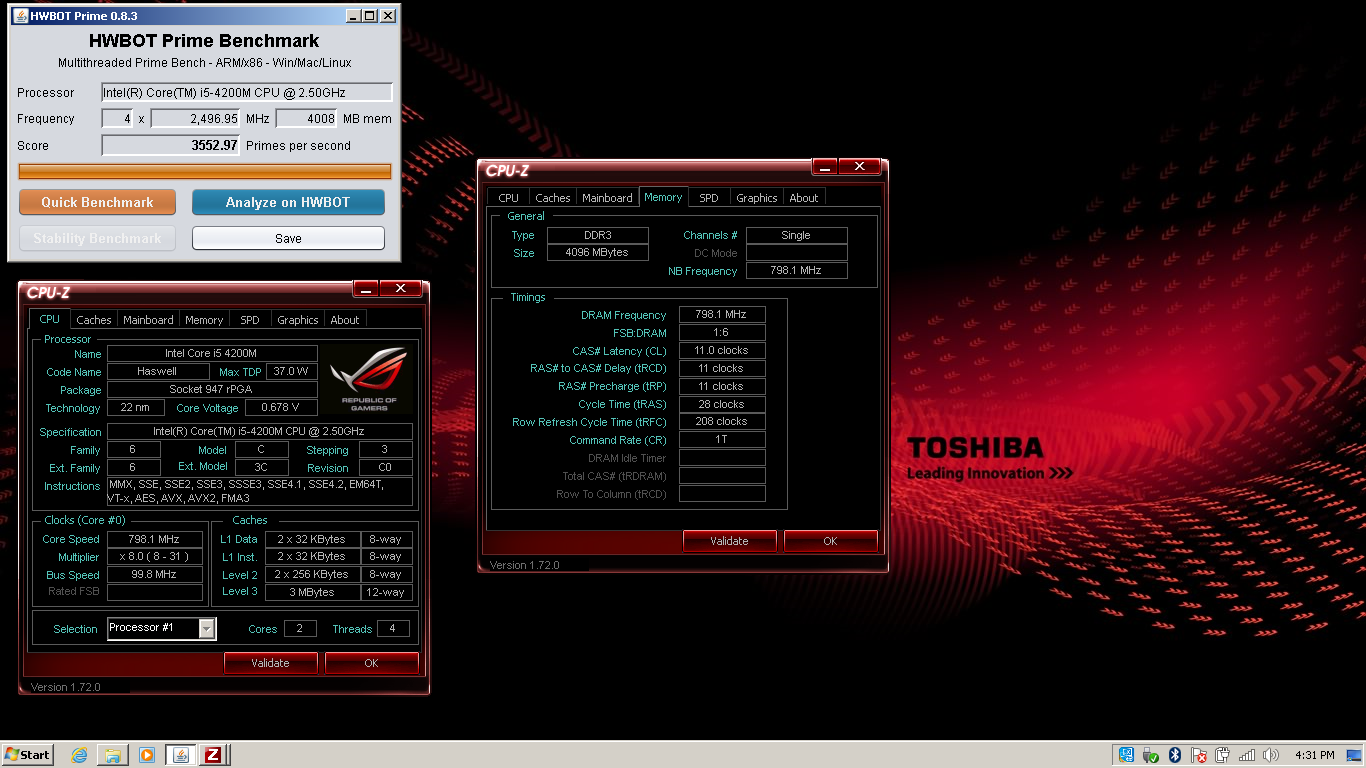Select the About tab in CPU window
This screenshot has width=1366, height=768.
[x=345, y=320]
